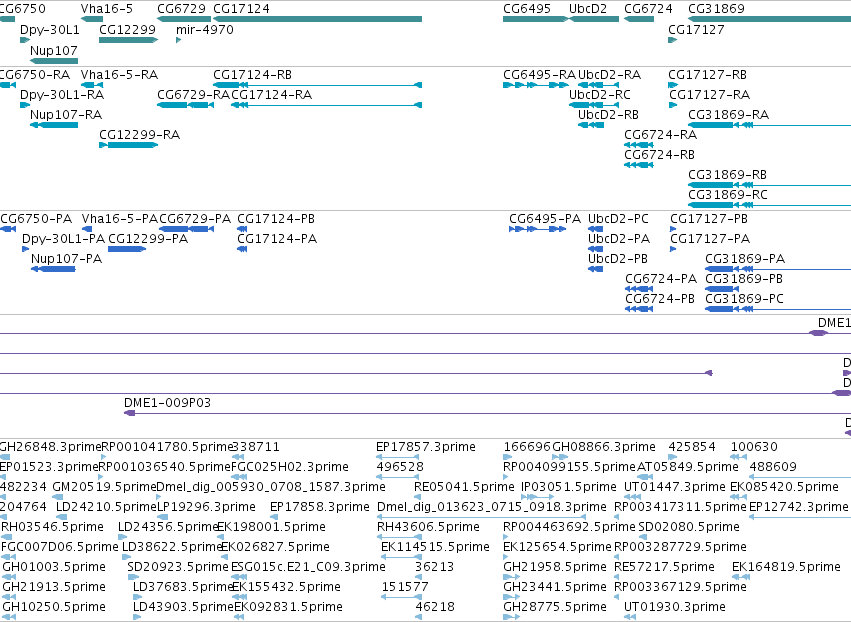Viewport: 851px width, 622px height.
Task: Select the CG17127-RB transcript label
Action: [707, 75]
